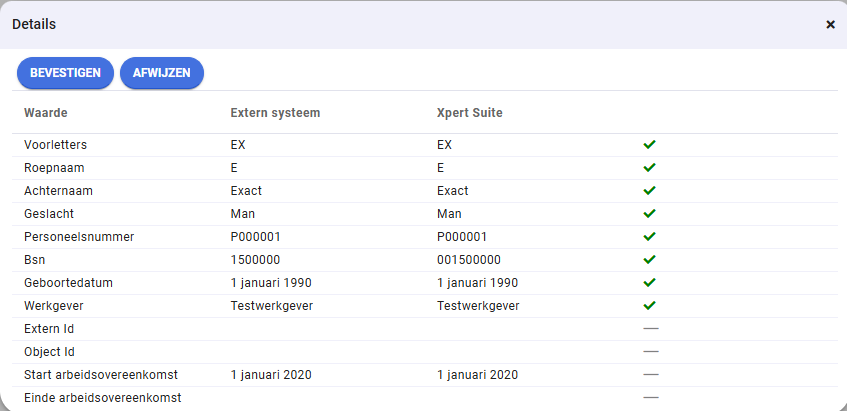Click the dash icon for Einde arbeidsovereenkomst
Screen dimensions: 847x411
click(651, 397)
